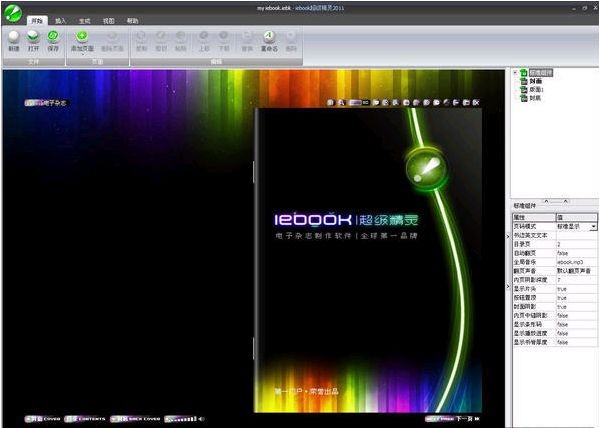Click the green iebook application logo button
Viewport: 599px width, 428px height.
[x=13, y=13]
